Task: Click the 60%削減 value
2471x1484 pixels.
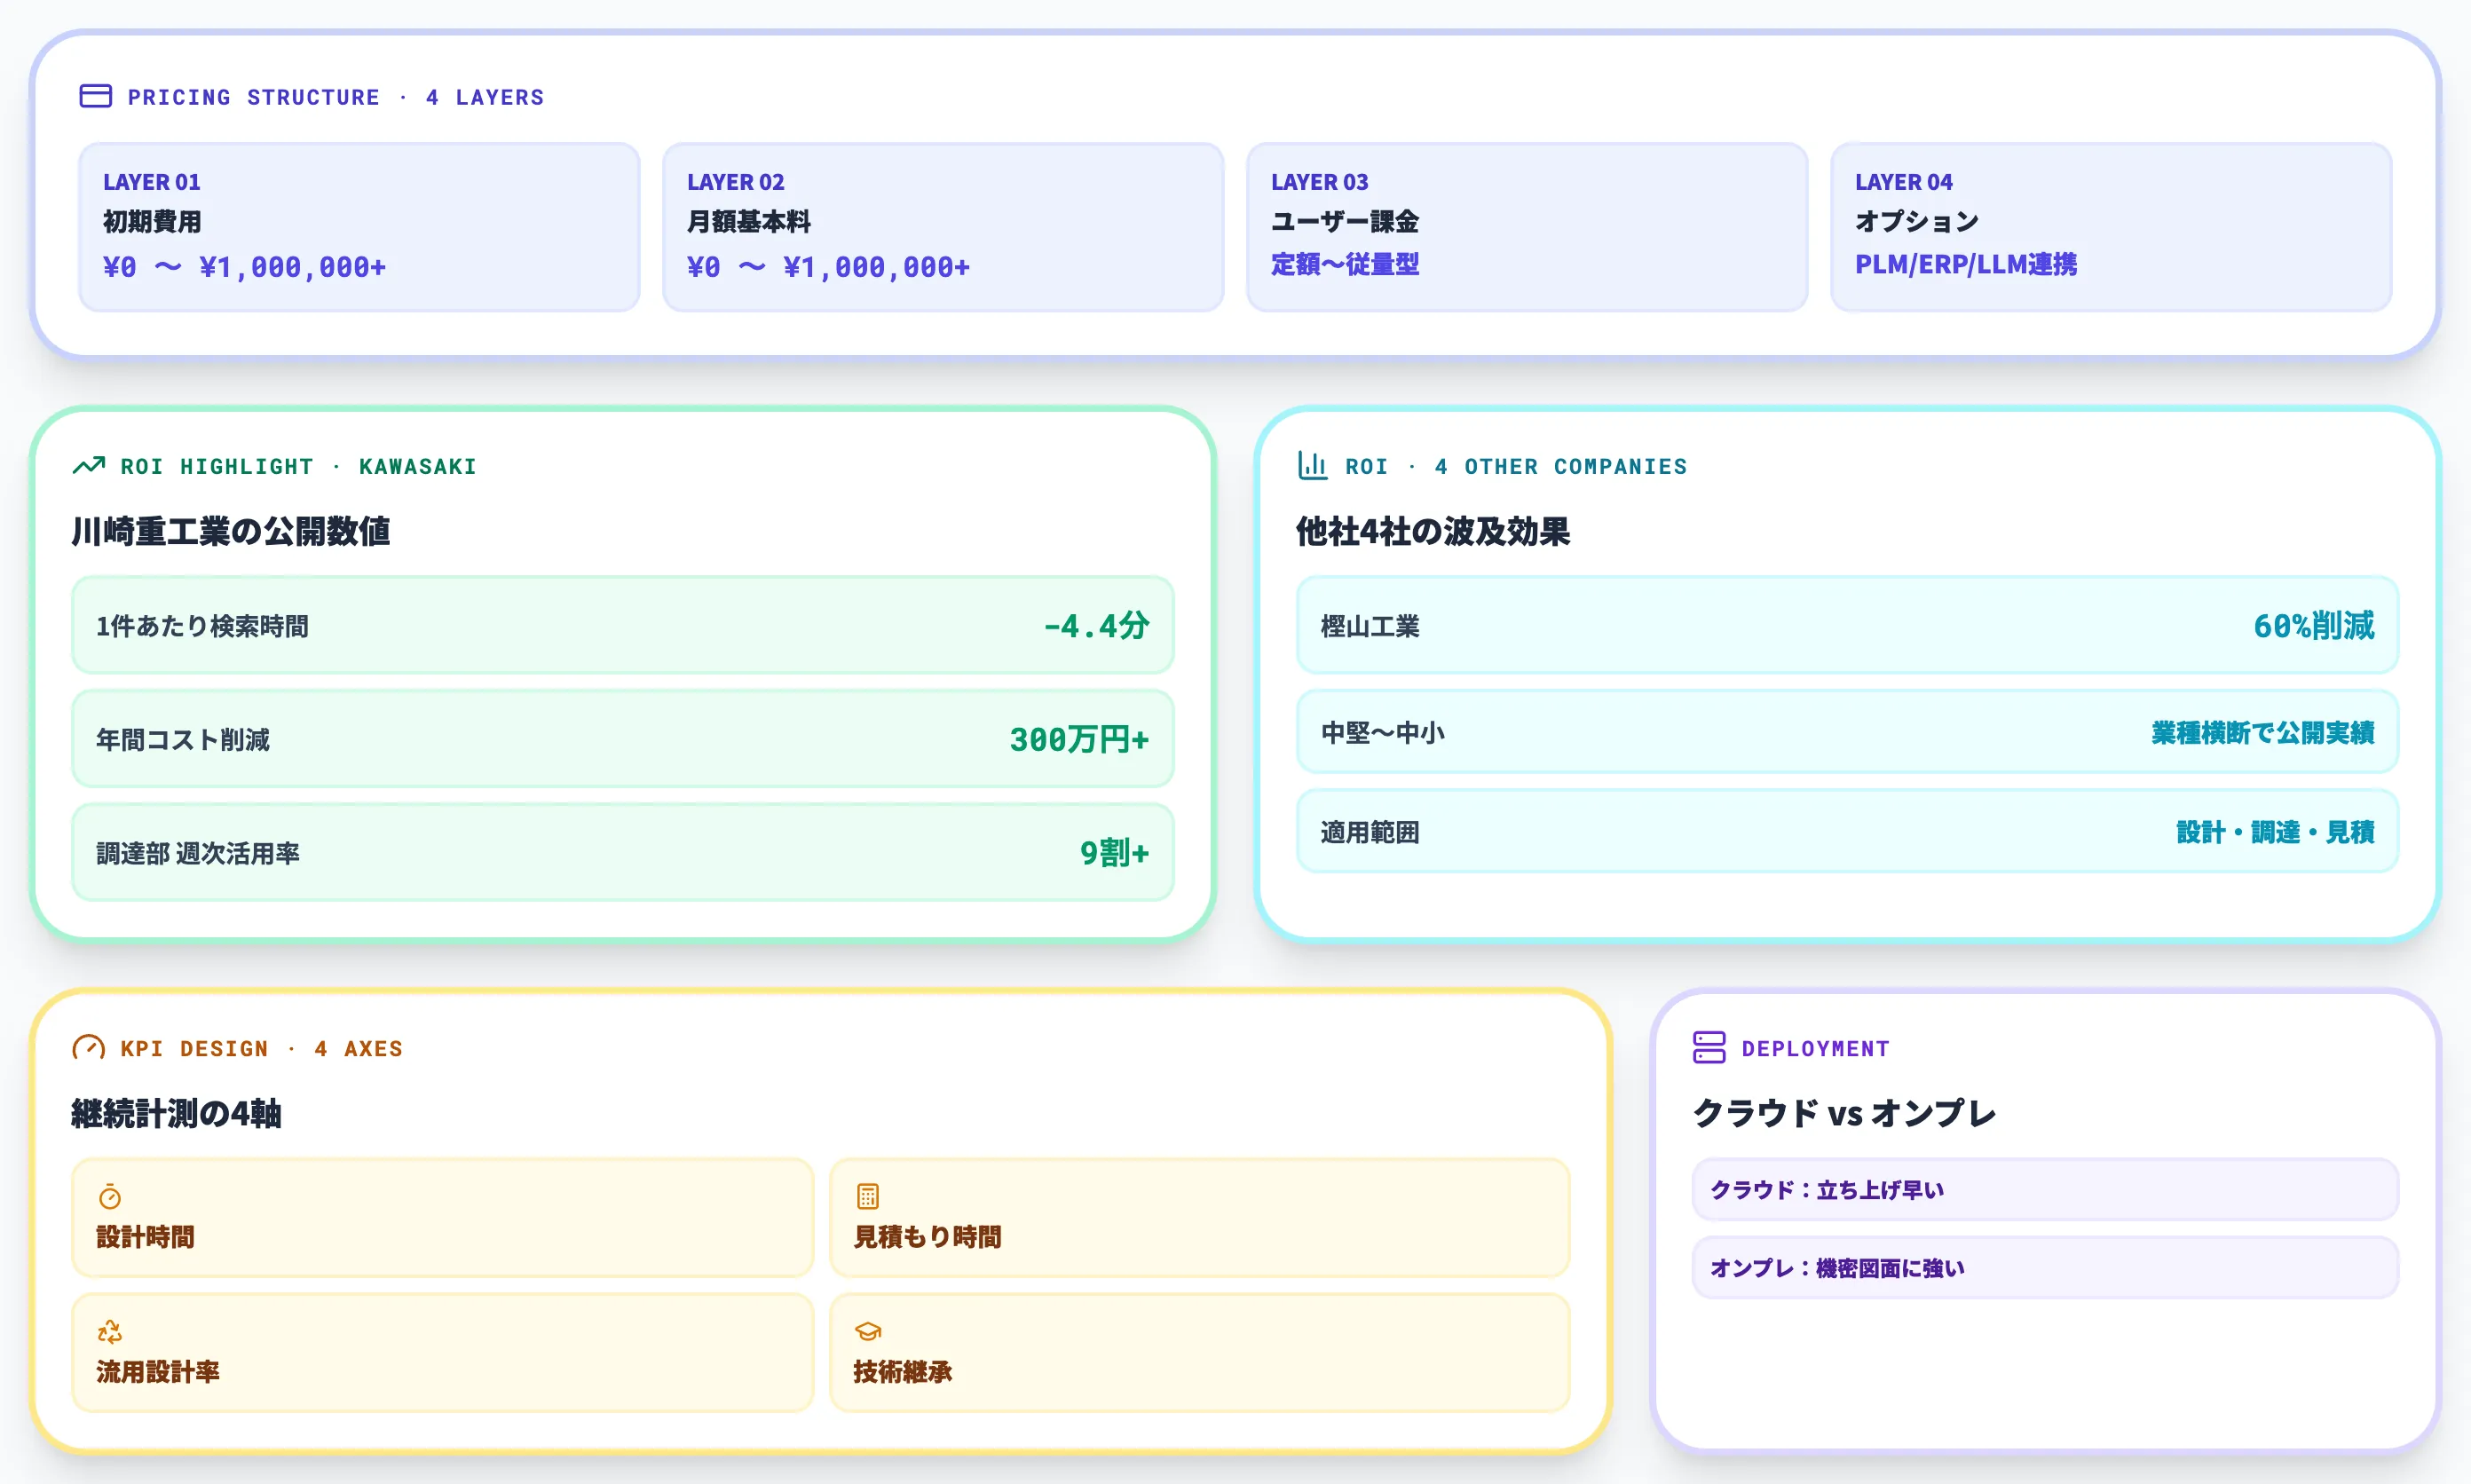Action: 2313,625
